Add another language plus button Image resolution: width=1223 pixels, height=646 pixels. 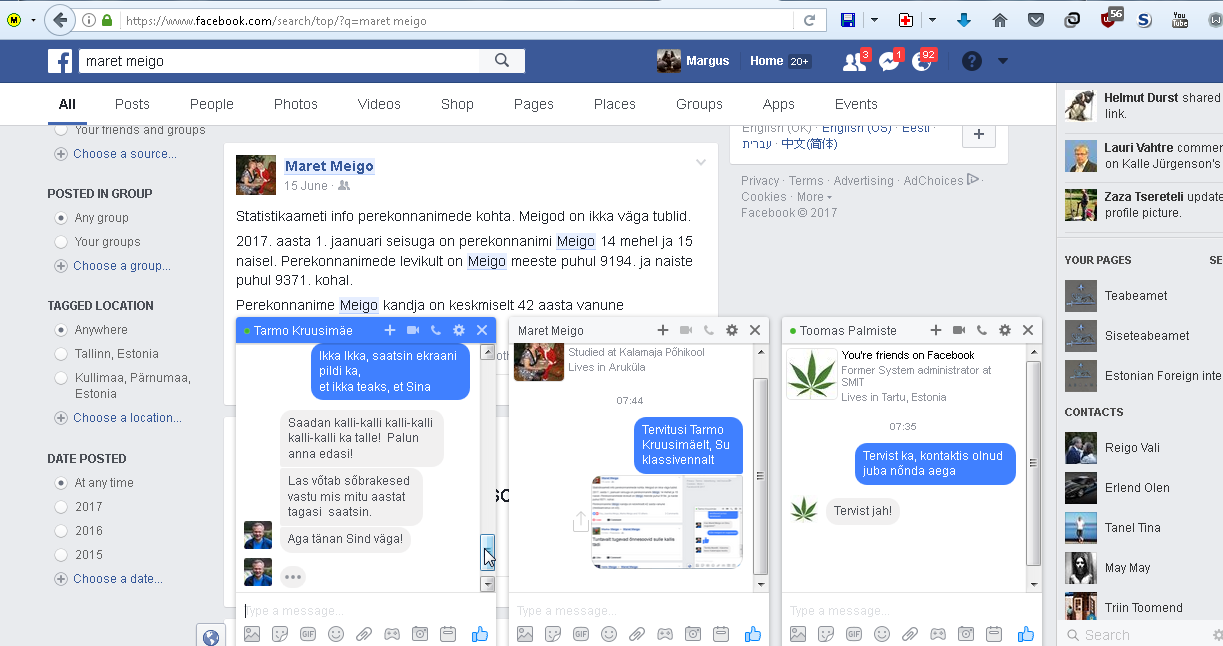pyautogui.click(x=979, y=134)
